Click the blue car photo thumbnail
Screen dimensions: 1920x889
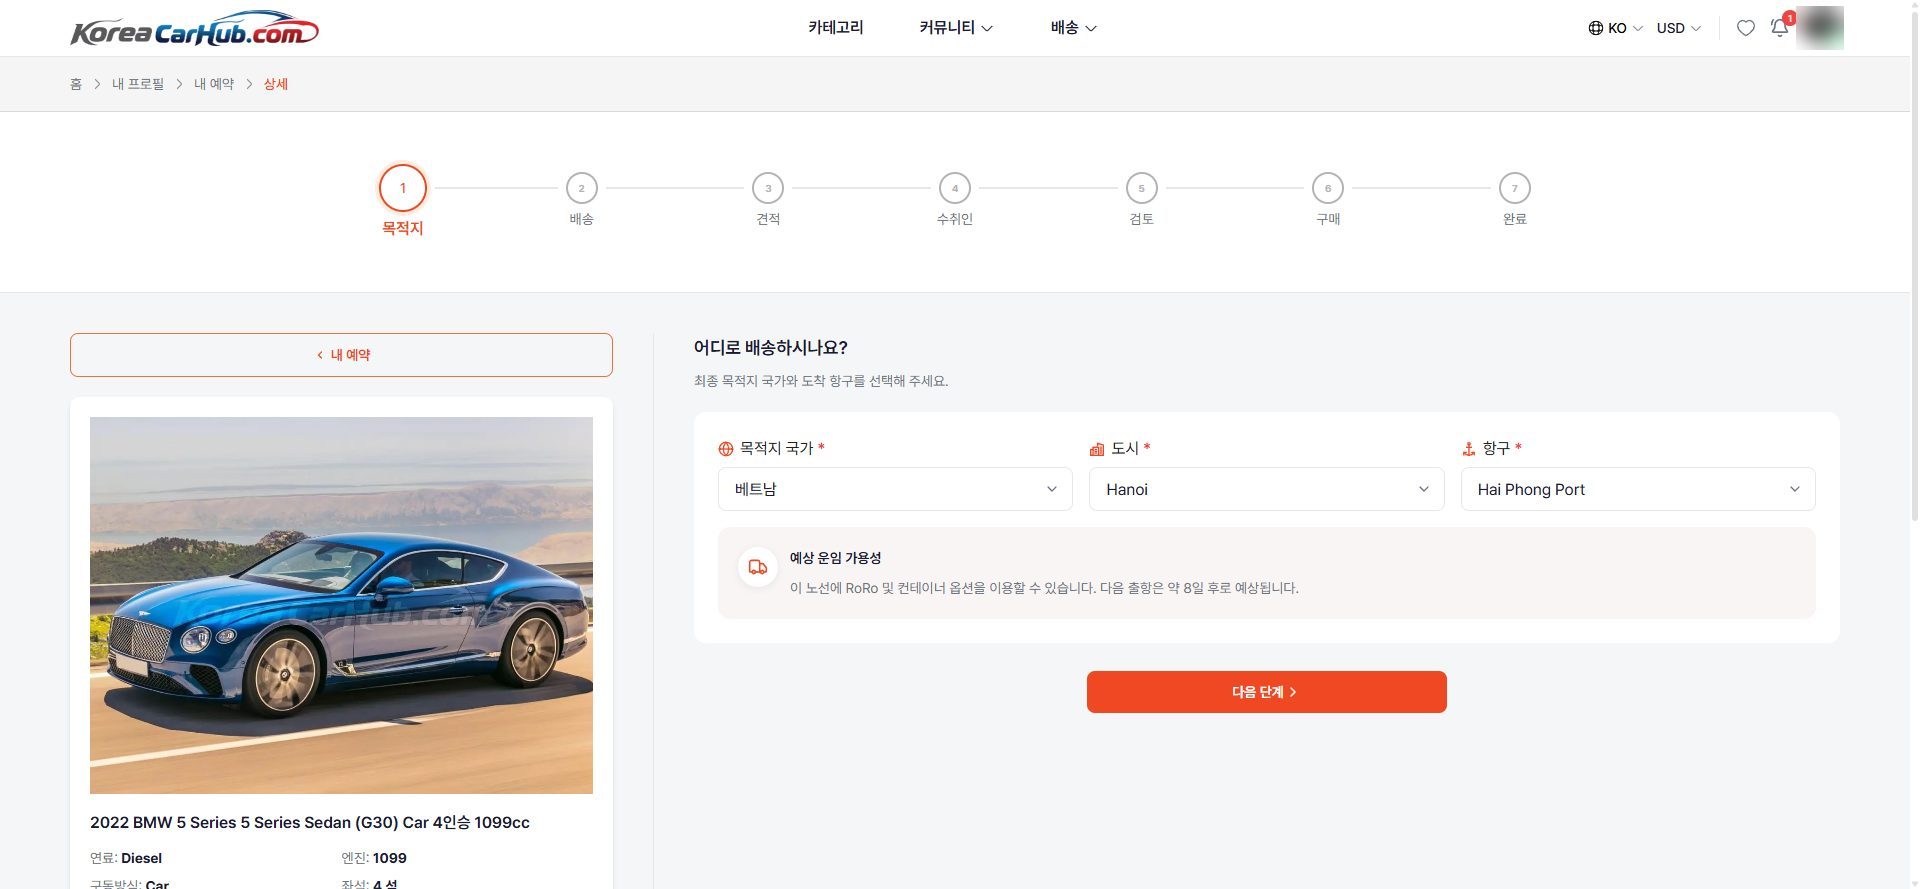pos(341,605)
